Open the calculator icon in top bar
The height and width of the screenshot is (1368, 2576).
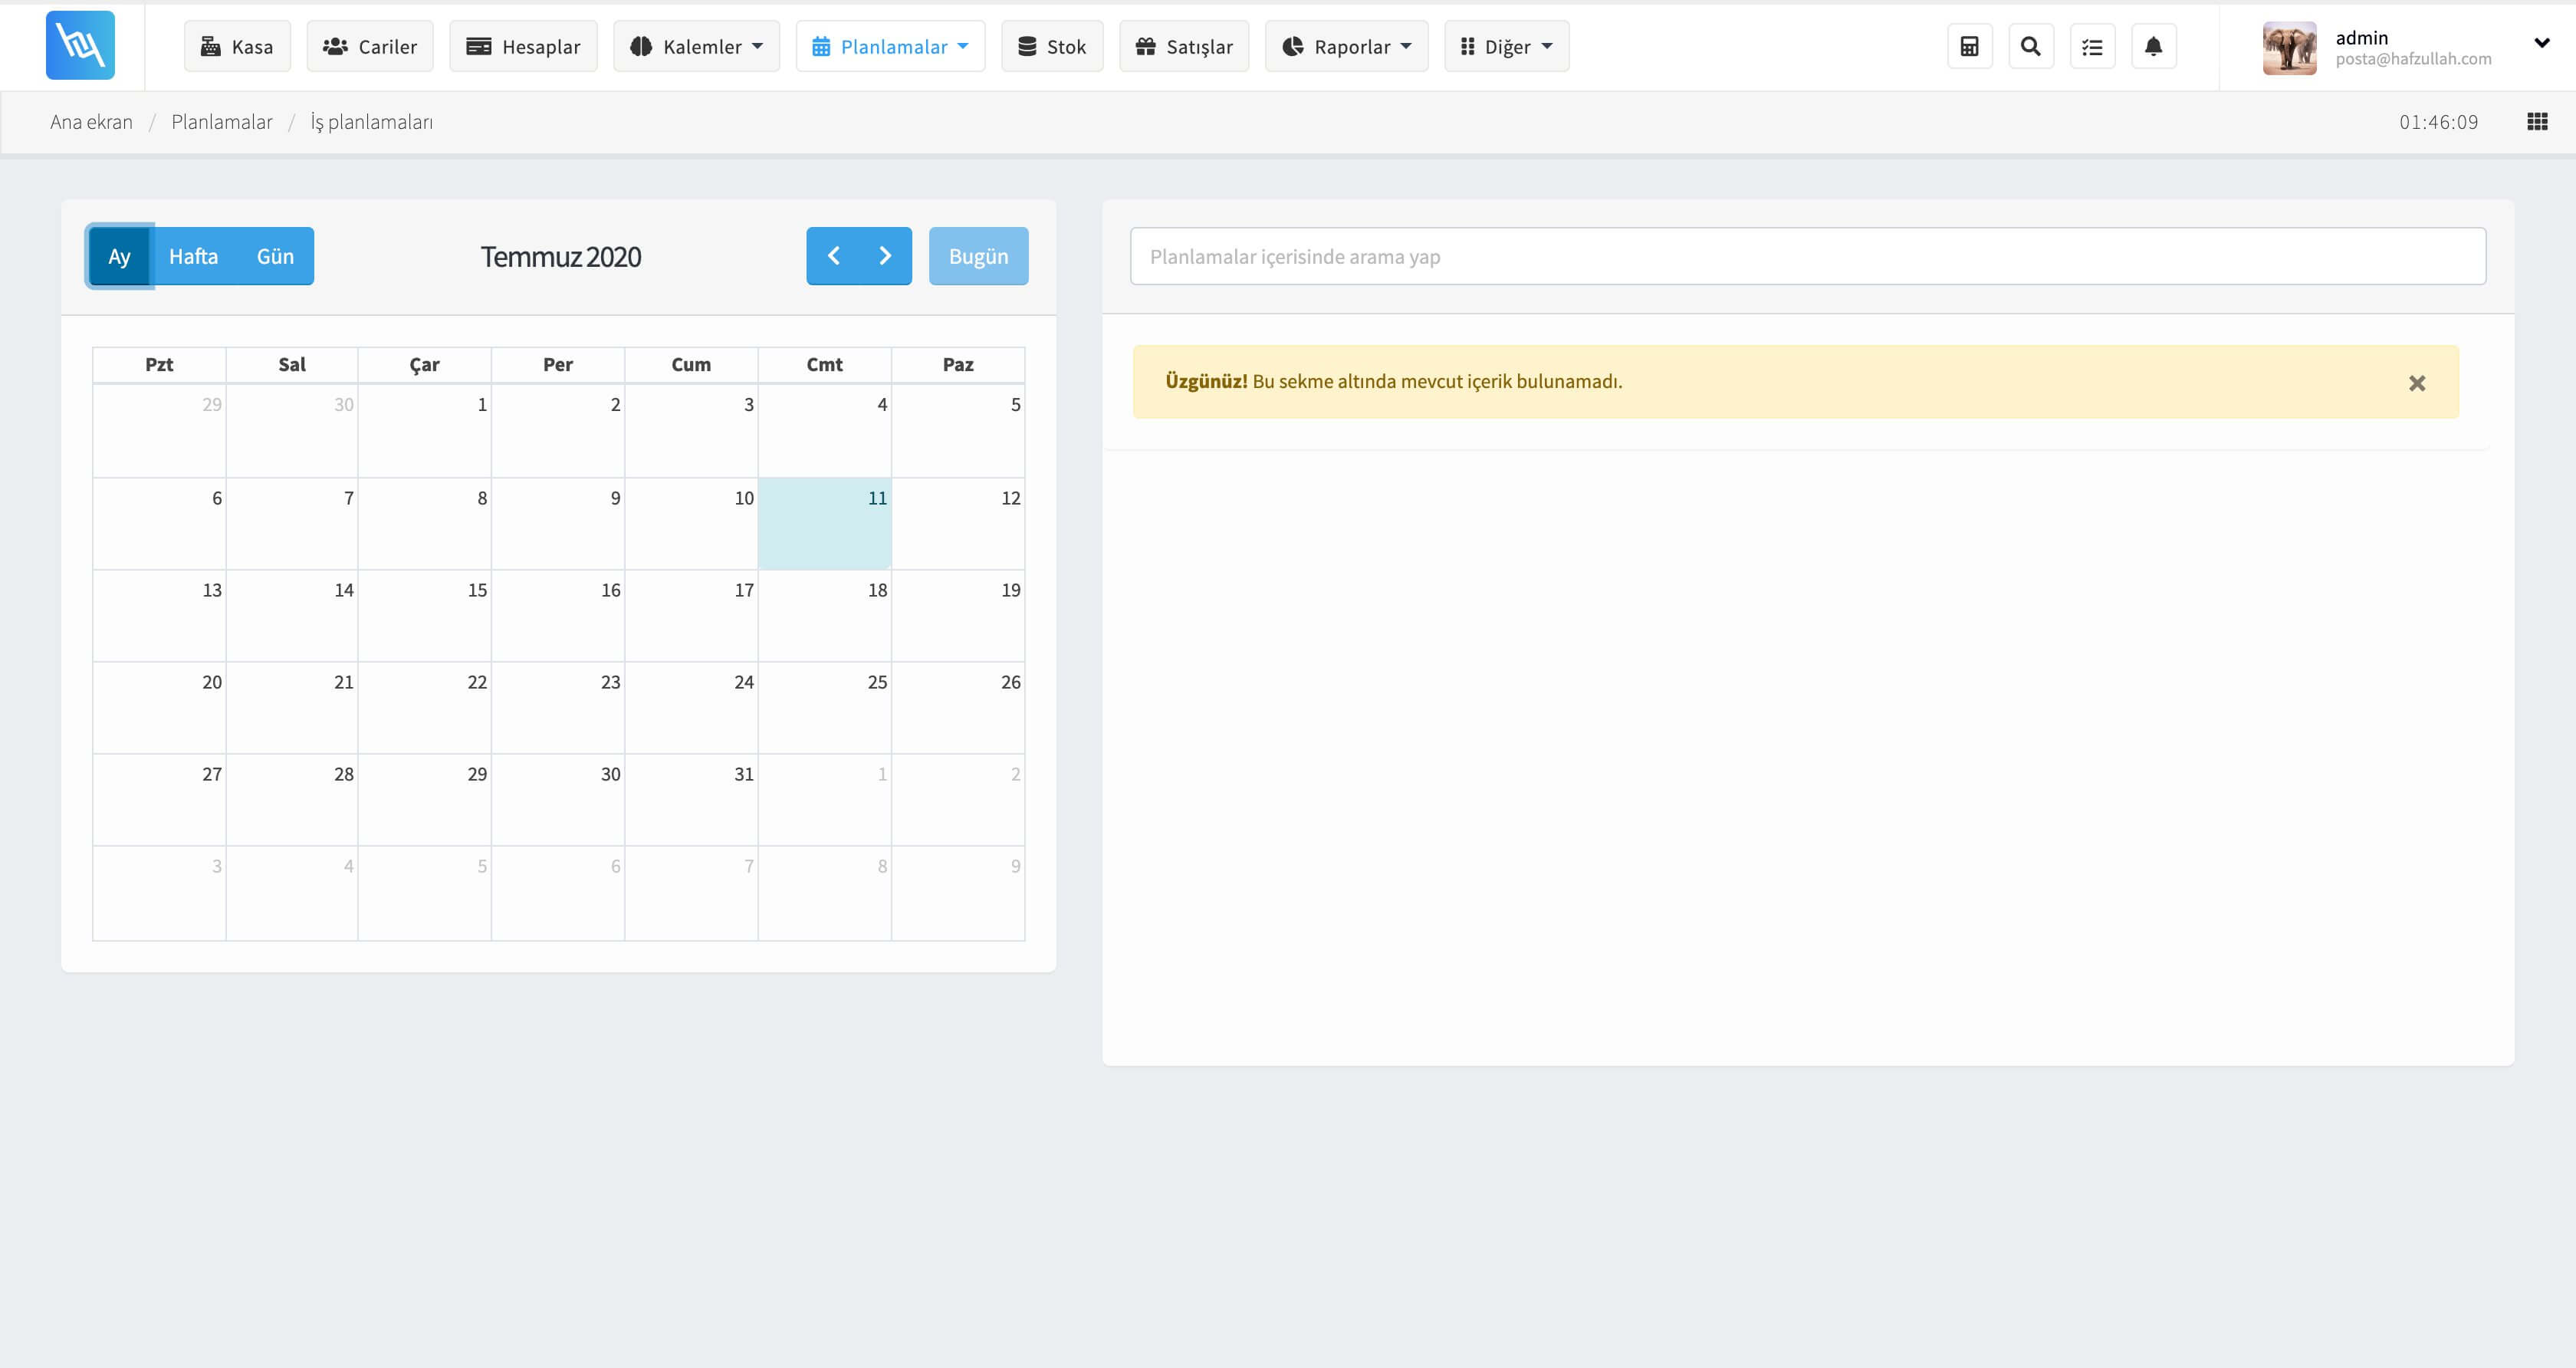1969,47
